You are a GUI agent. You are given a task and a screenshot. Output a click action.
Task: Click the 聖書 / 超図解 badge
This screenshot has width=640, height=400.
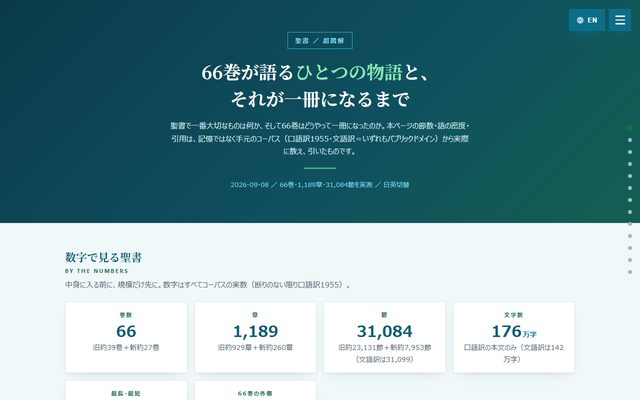coord(320,41)
